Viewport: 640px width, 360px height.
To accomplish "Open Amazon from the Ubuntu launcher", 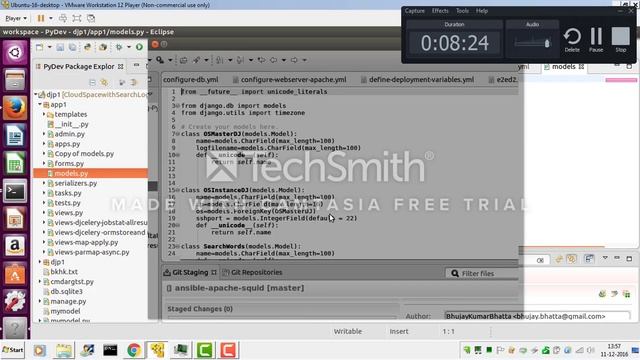I will 15,246.
